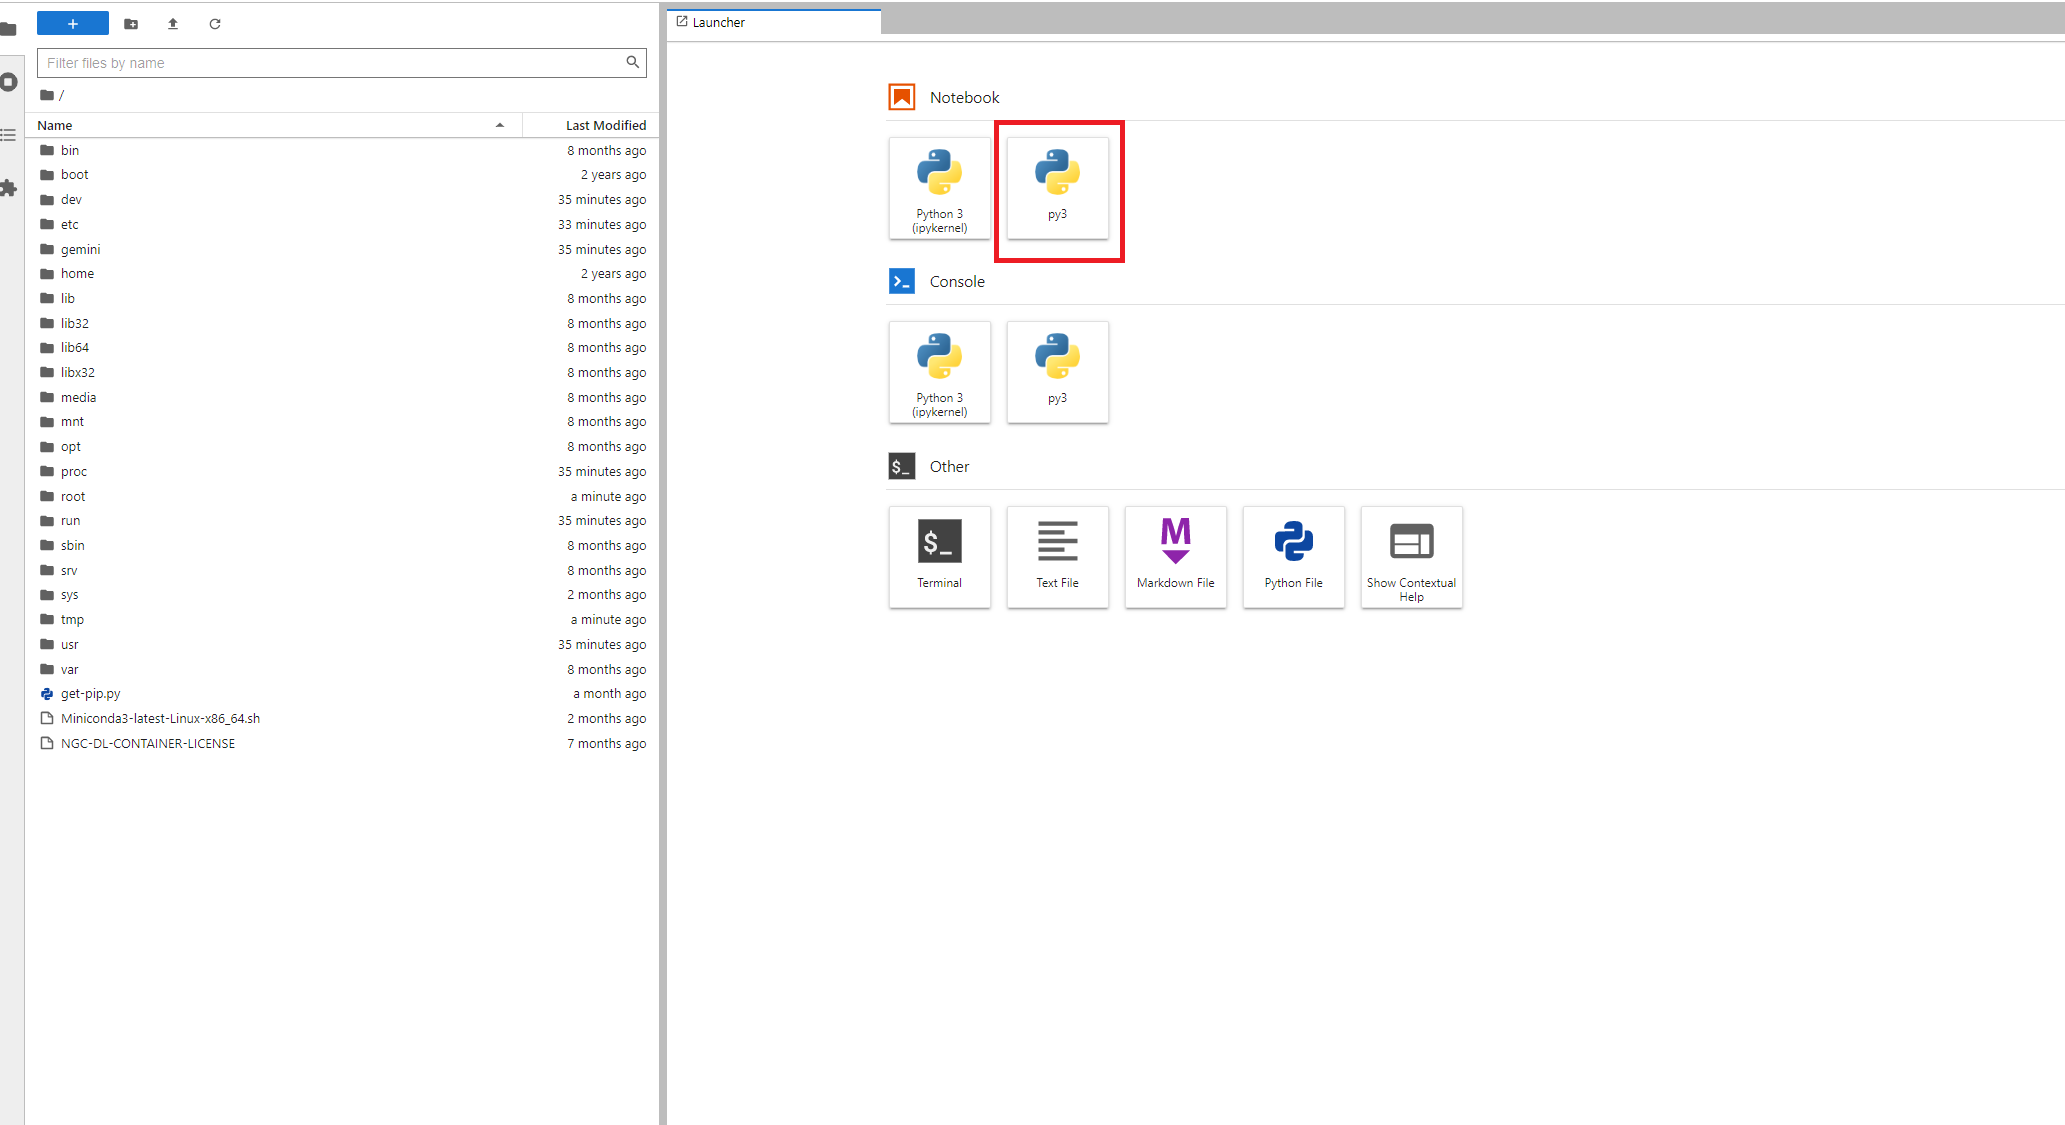Click the Filter files by name field
Screen dimensions: 2065x1125
point(342,62)
